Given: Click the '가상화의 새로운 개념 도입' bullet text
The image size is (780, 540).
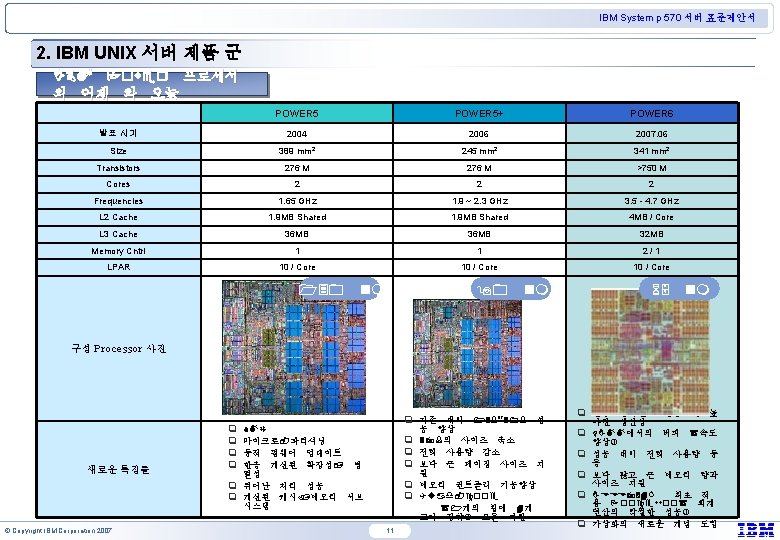Looking at the screenshot, I should 655,524.
